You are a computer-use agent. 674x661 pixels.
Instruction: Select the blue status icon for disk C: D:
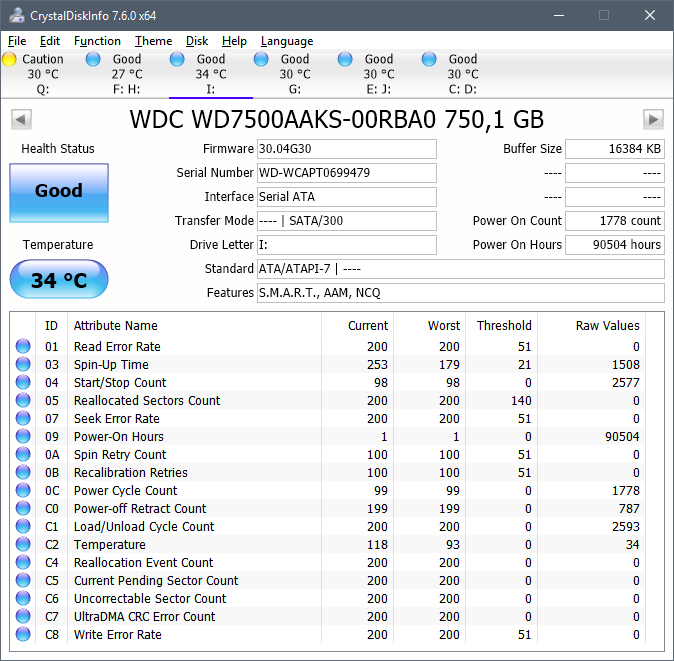coord(429,59)
